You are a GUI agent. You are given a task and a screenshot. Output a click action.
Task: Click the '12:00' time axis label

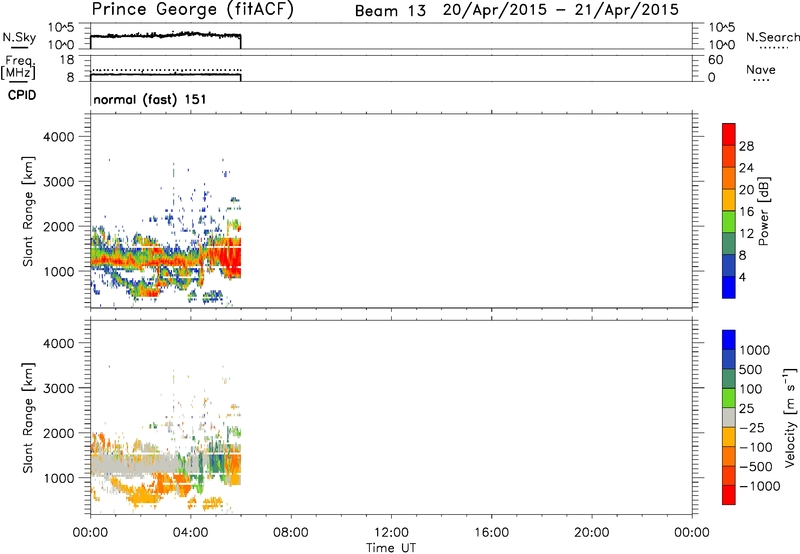click(391, 533)
